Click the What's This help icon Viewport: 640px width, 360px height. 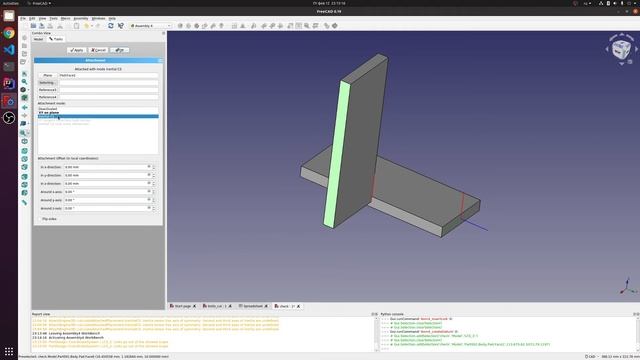pos(120,26)
